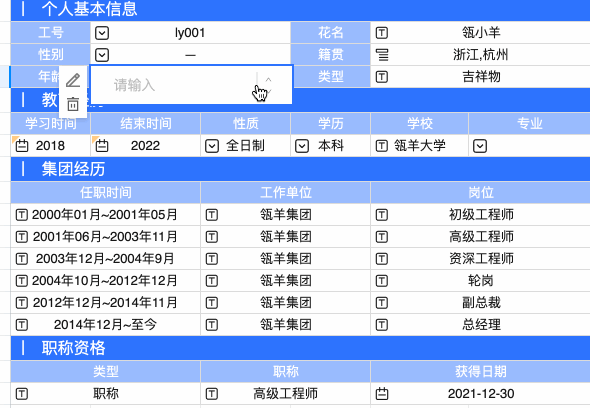The height and width of the screenshot is (408, 590).
Task: Click the calendar icon beside 2022
Action: (102, 146)
